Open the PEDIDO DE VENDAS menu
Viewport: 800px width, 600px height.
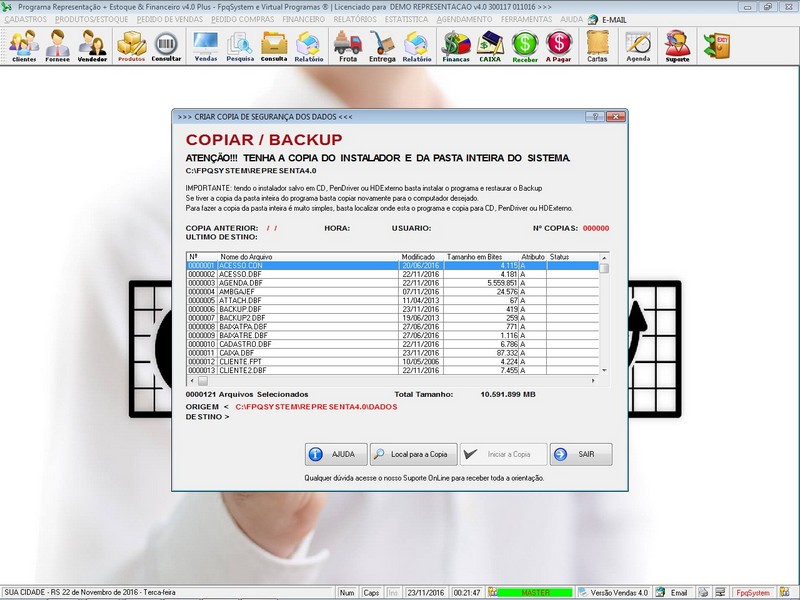tap(169, 19)
